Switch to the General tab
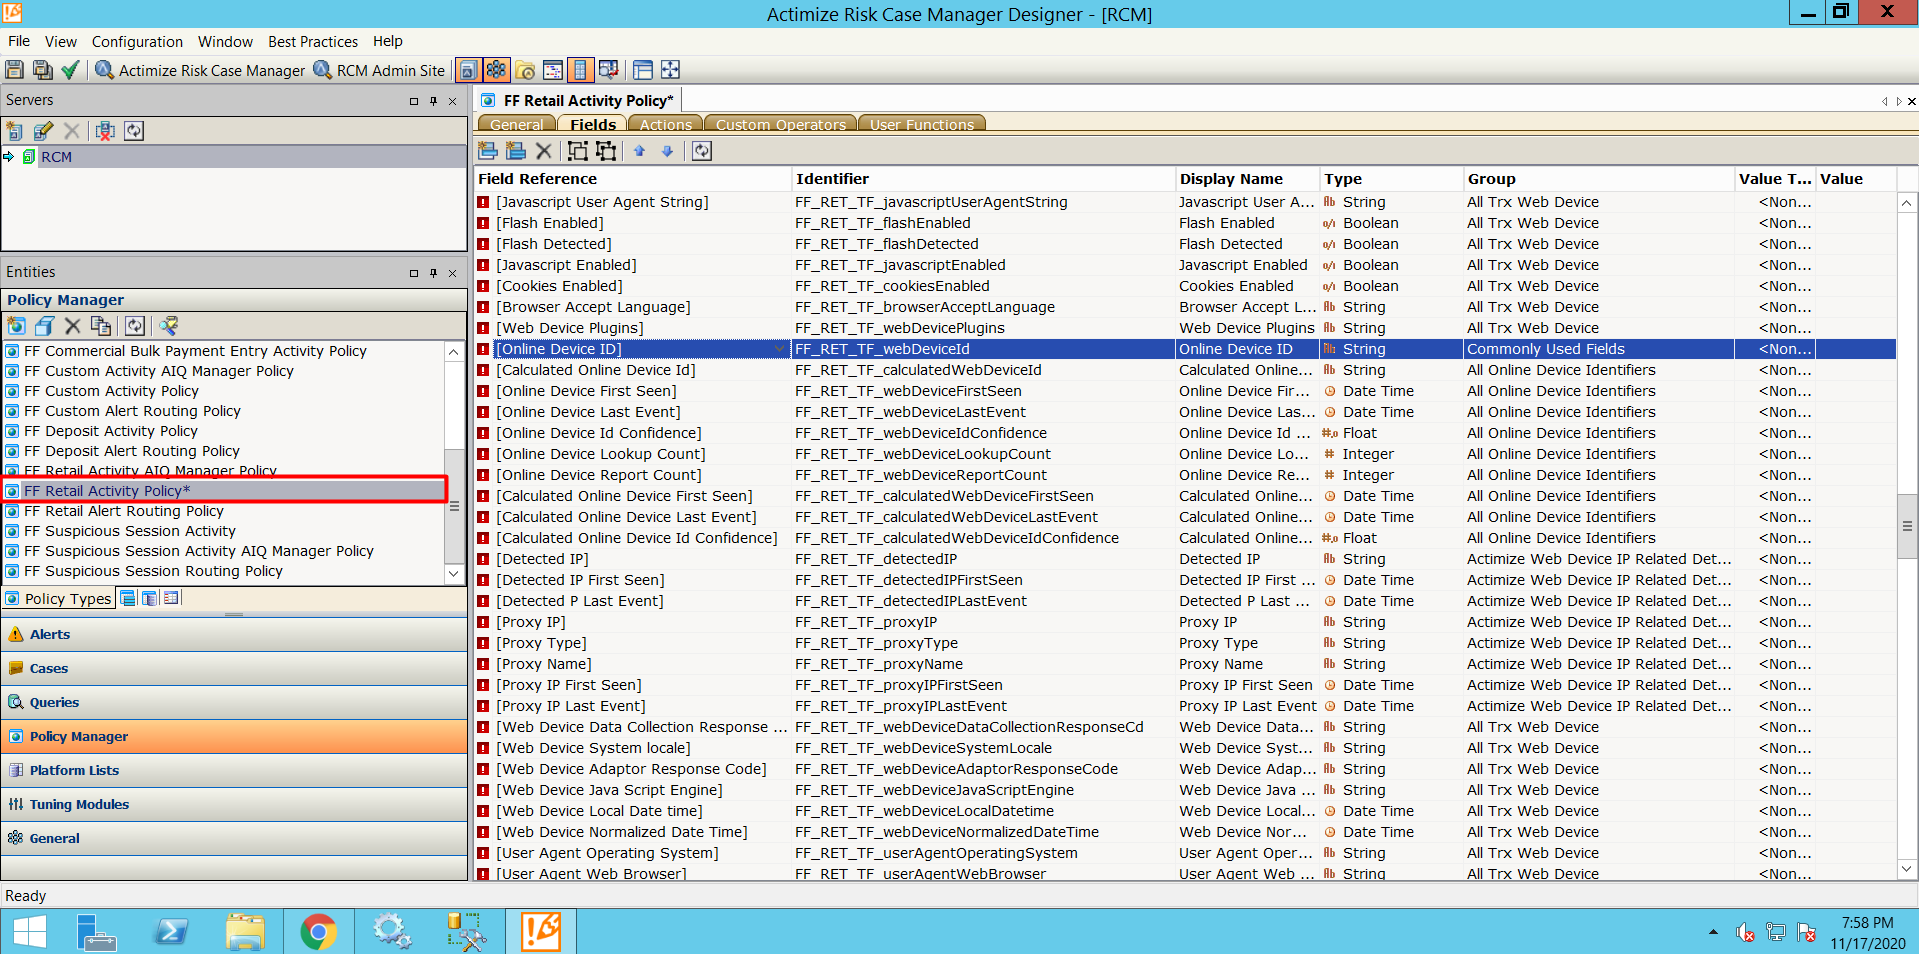 [517, 124]
